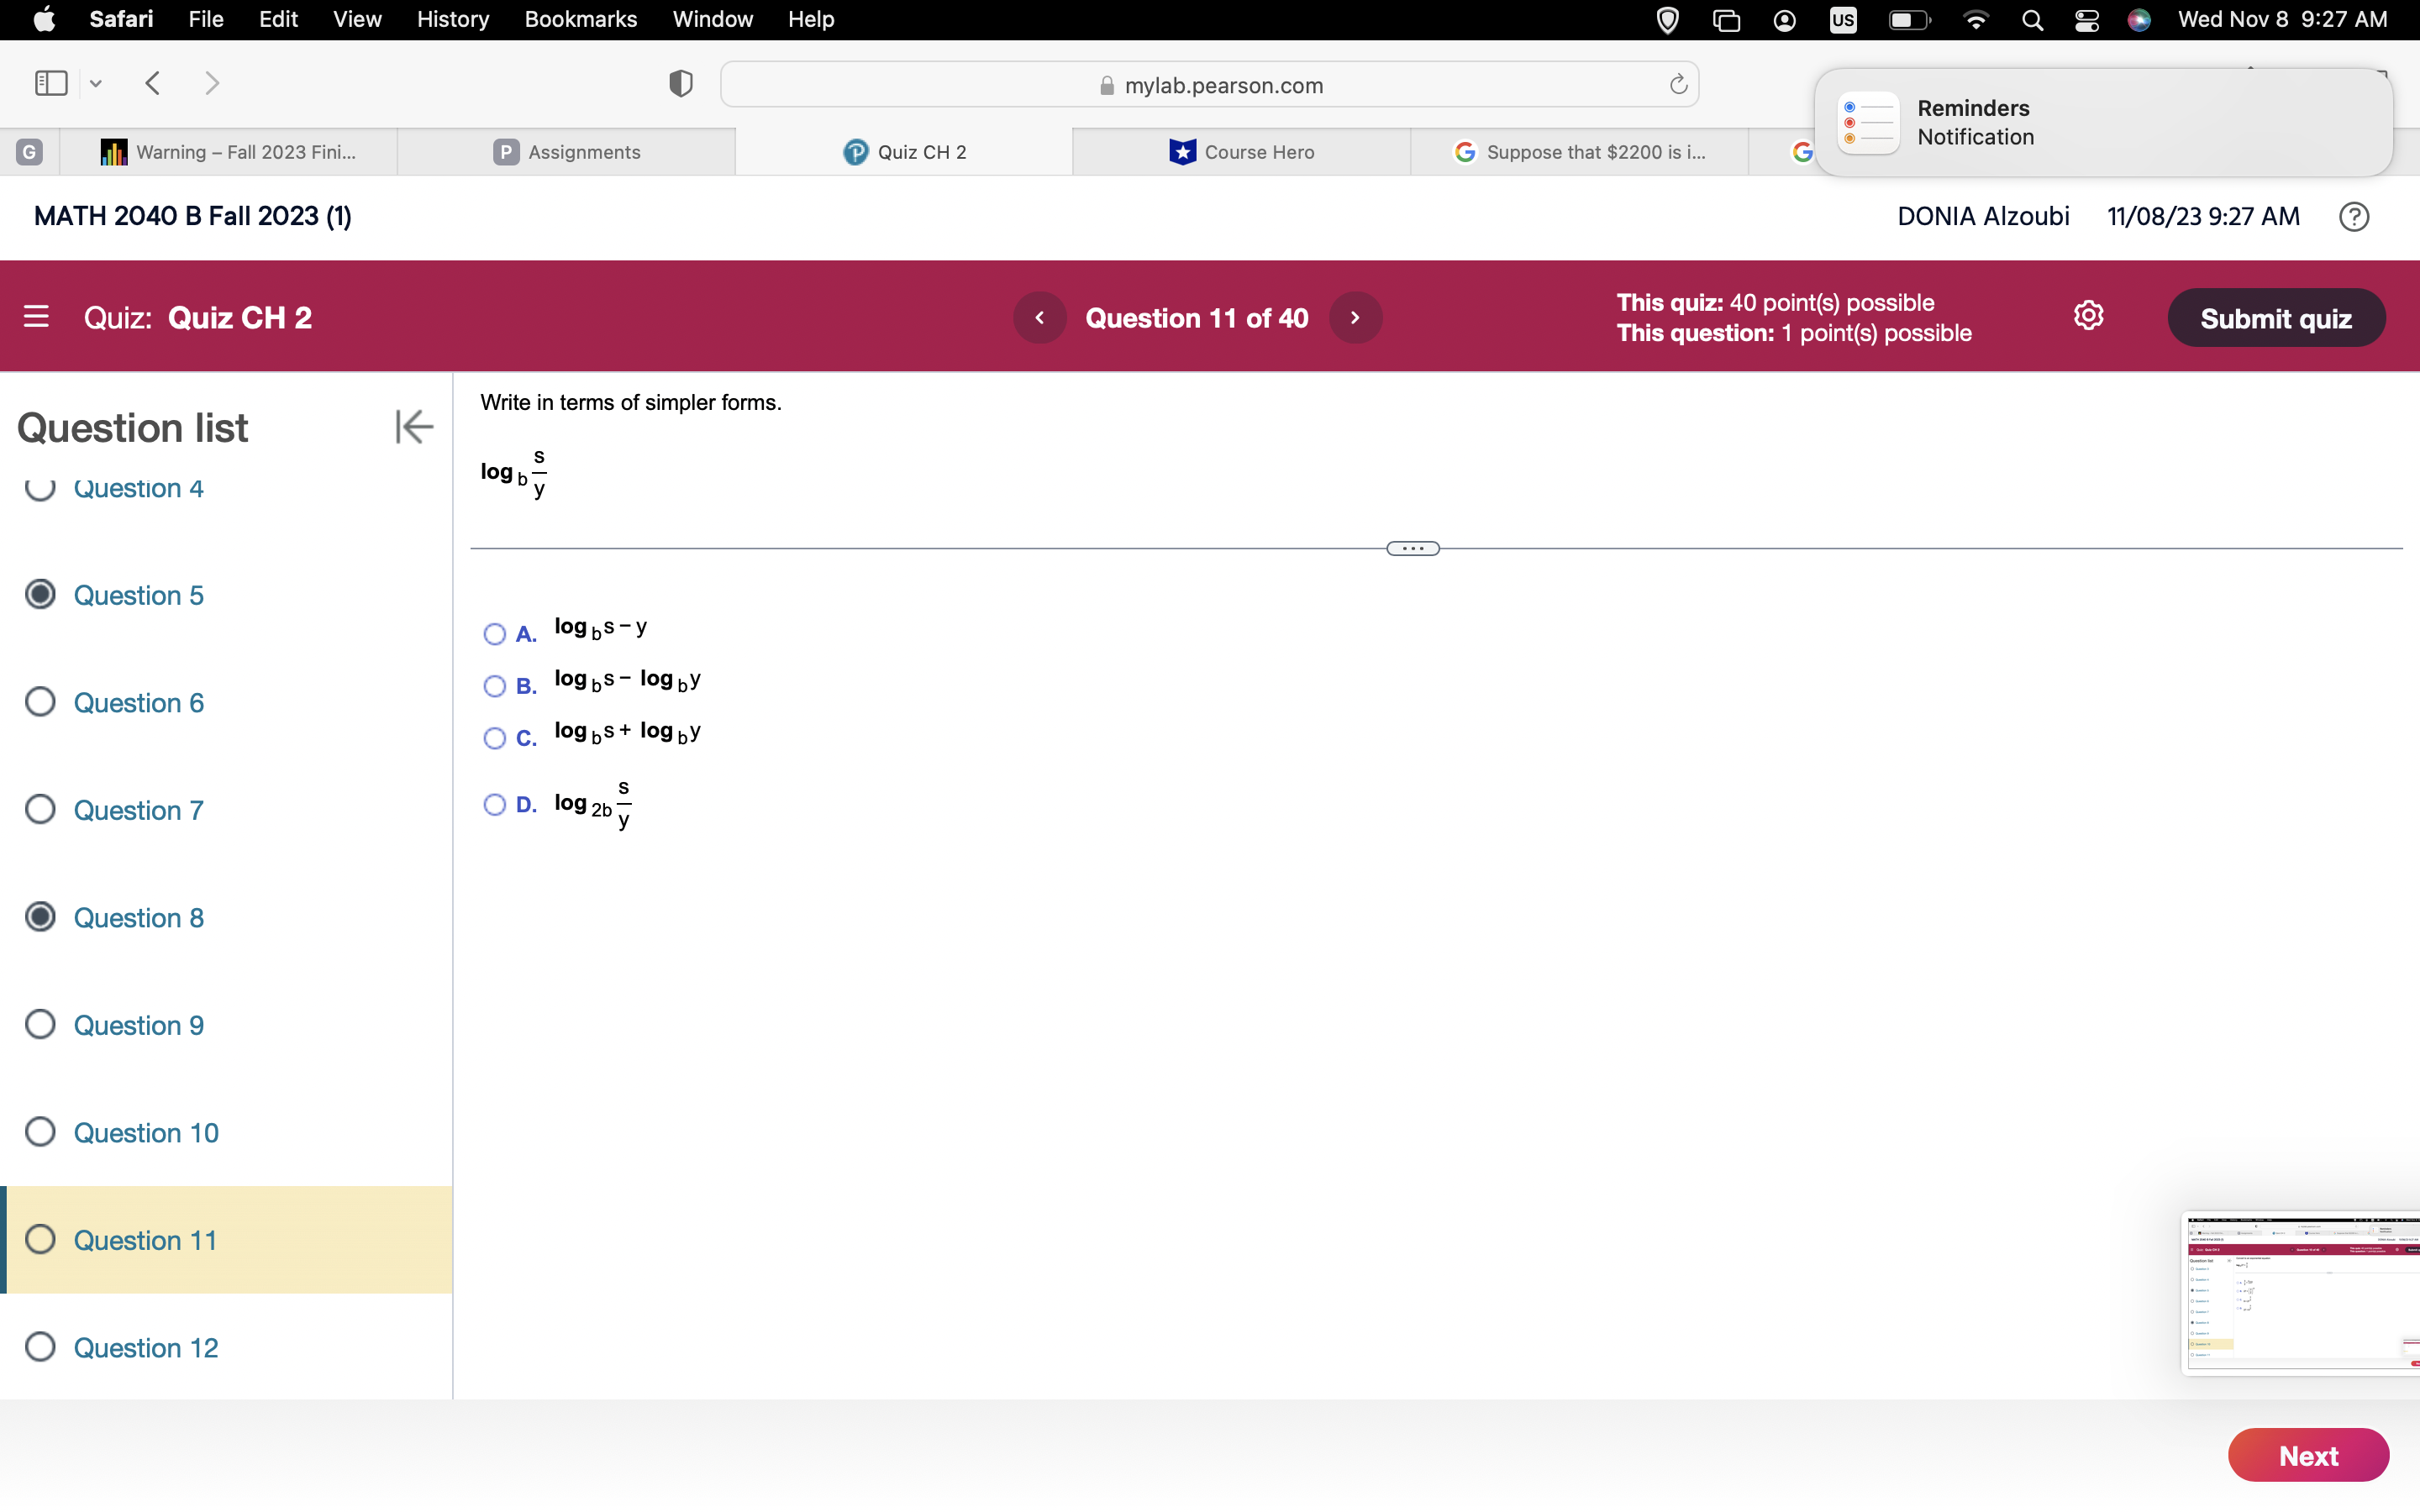Screen dimensions: 2420x1512
Task: Click the mylab.pearson.com address bar
Action: [x=1209, y=85]
